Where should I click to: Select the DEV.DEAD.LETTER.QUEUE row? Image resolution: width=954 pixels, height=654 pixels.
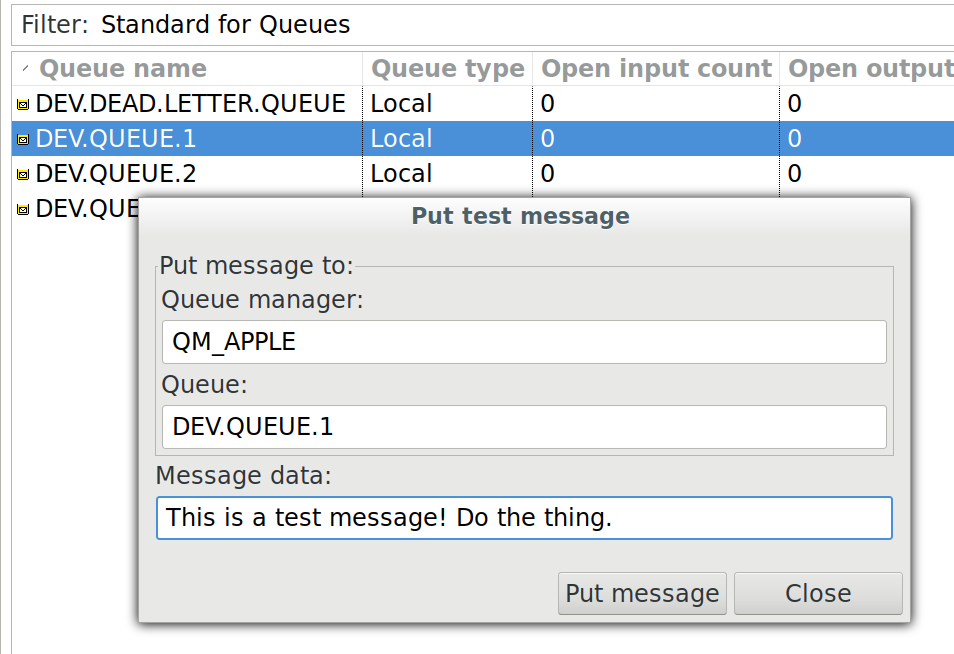click(x=190, y=104)
